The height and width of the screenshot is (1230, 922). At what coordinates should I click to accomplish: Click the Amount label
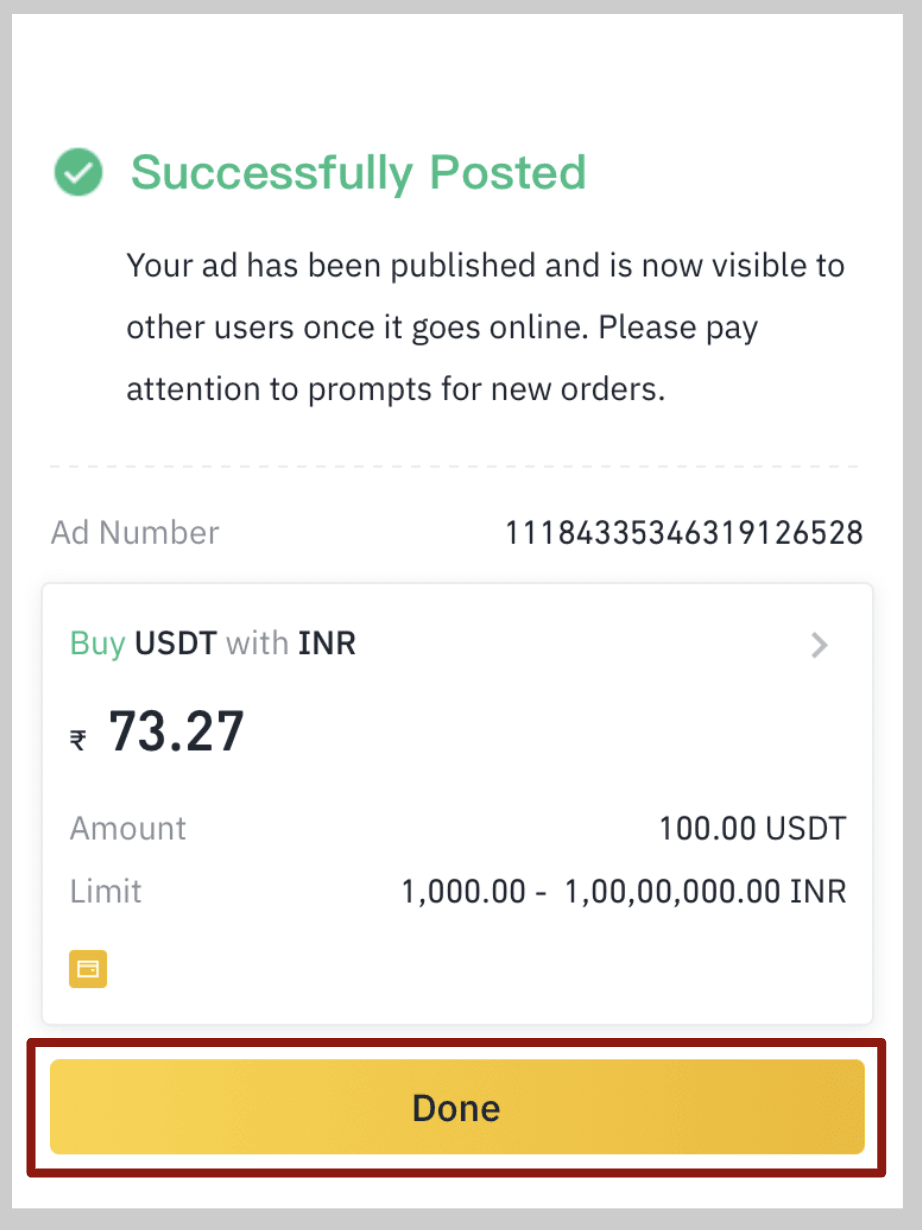[x=128, y=829]
